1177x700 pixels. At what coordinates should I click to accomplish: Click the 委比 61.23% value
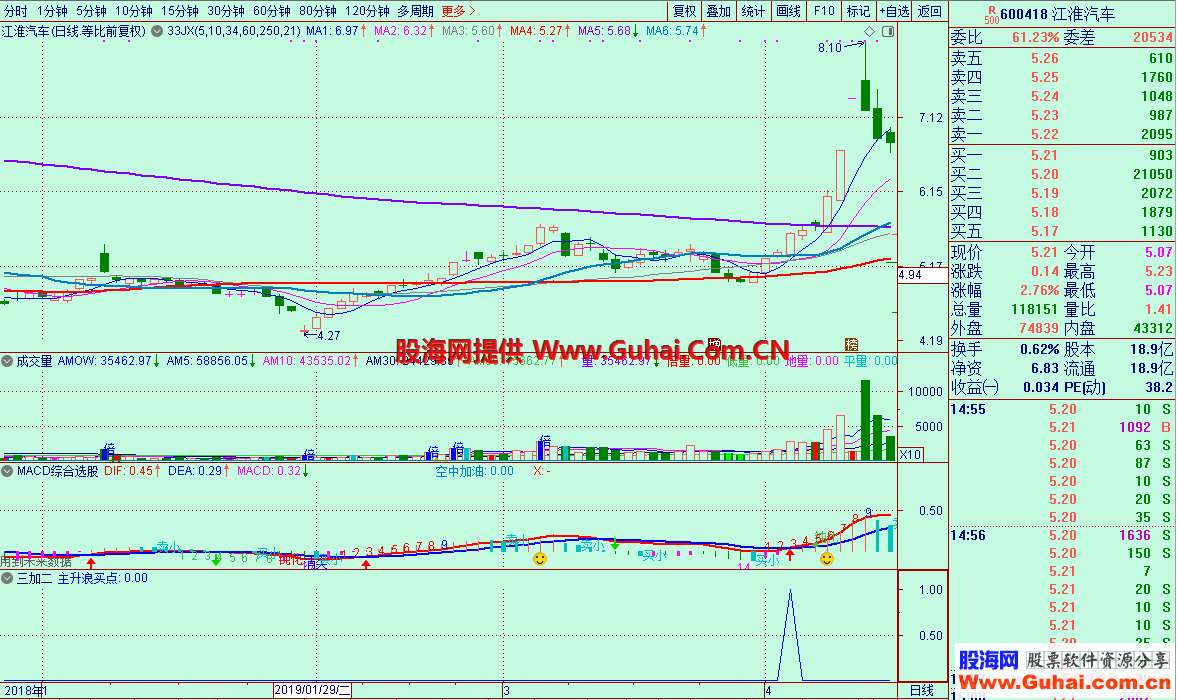coord(1035,38)
